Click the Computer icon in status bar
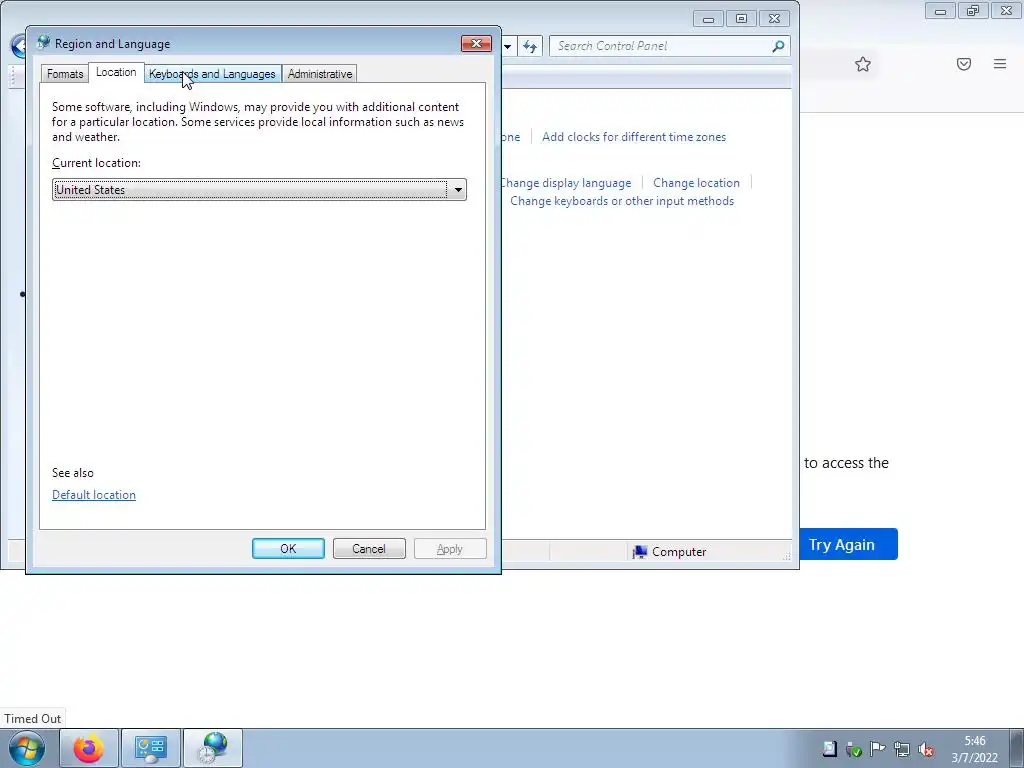1024x768 pixels. coord(639,552)
